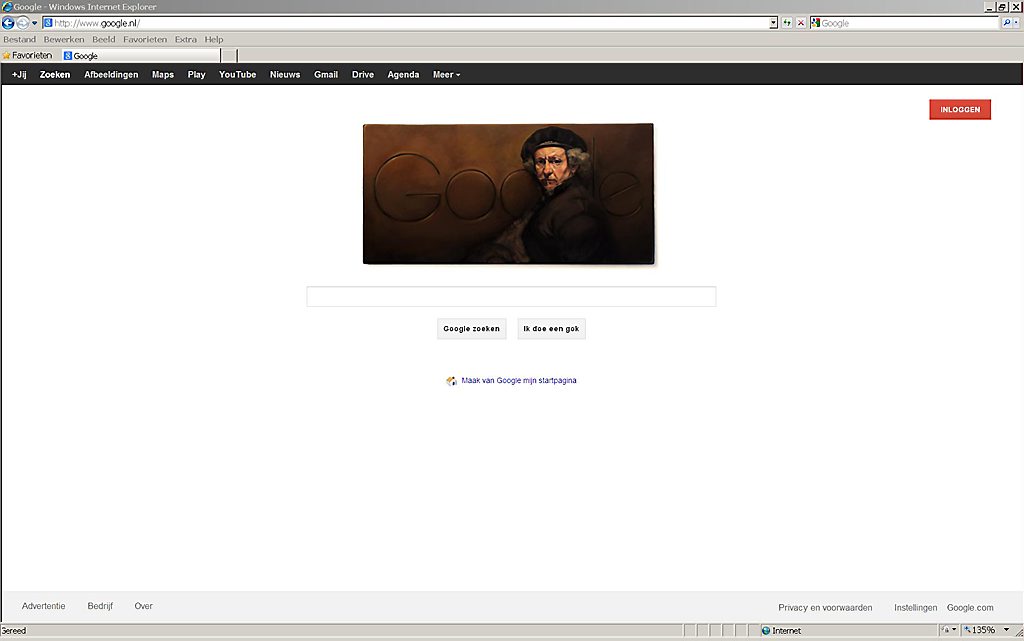Open the Help menu

(x=214, y=39)
